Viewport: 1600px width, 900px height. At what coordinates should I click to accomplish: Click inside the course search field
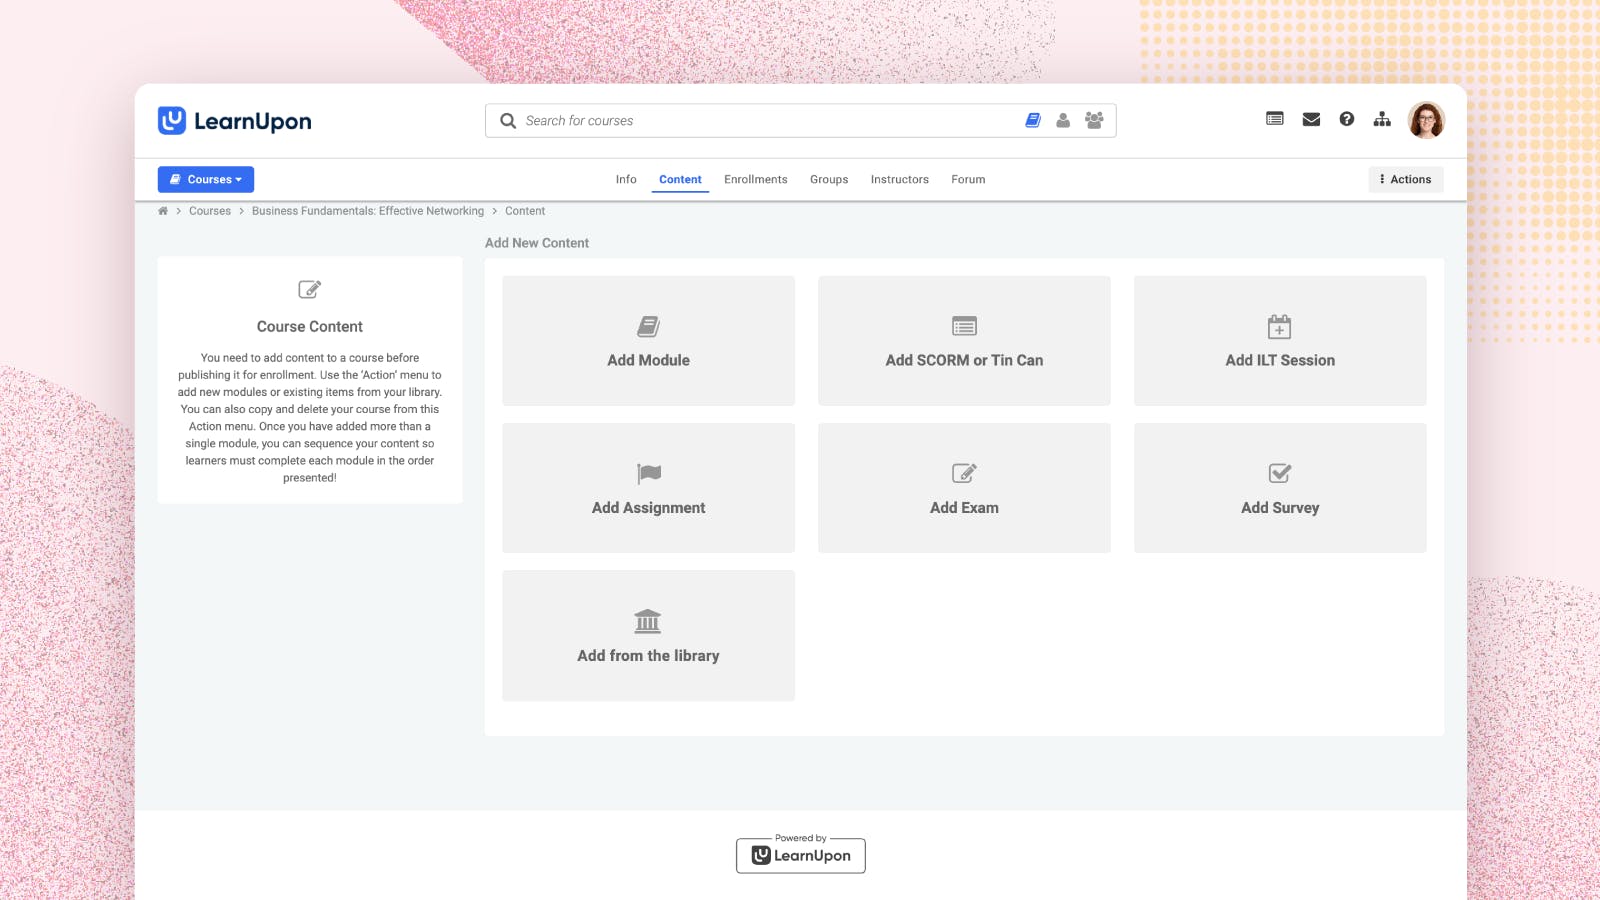pos(700,120)
